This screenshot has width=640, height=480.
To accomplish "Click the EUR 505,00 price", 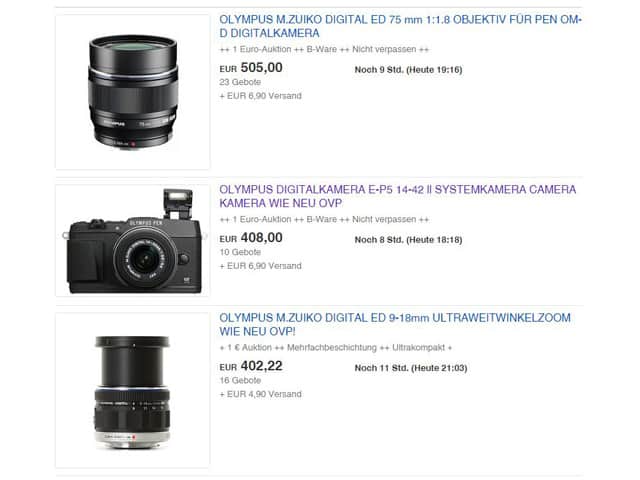I will tap(251, 68).
